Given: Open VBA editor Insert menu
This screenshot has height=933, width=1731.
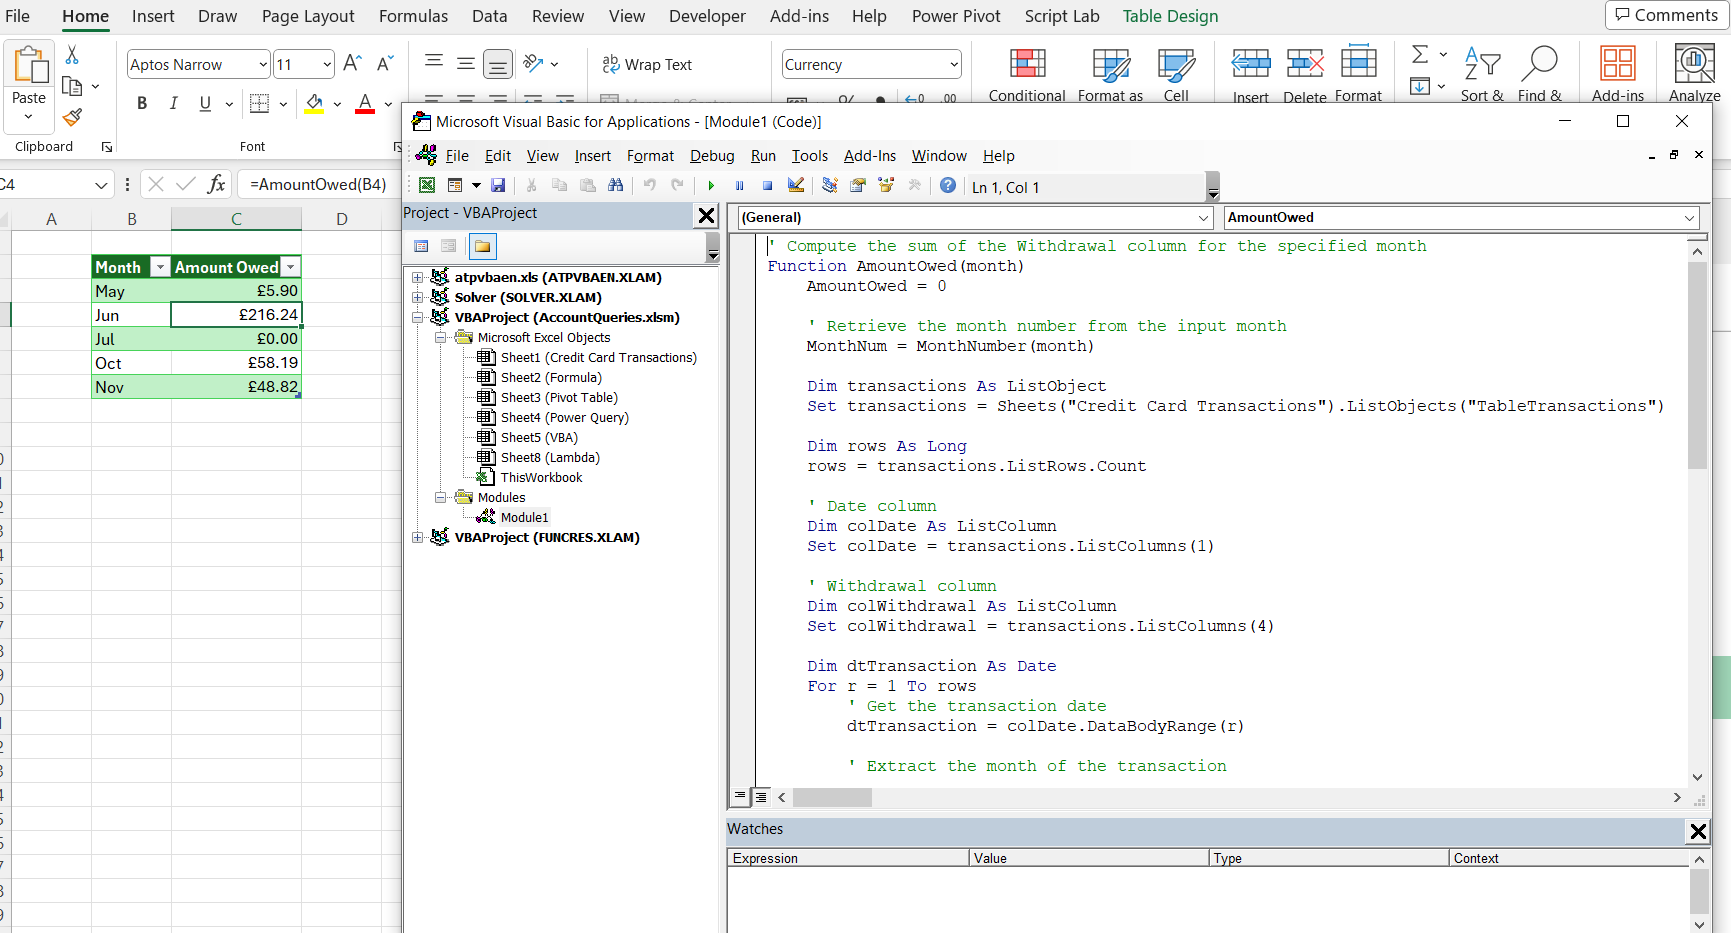Looking at the screenshot, I should point(592,156).
